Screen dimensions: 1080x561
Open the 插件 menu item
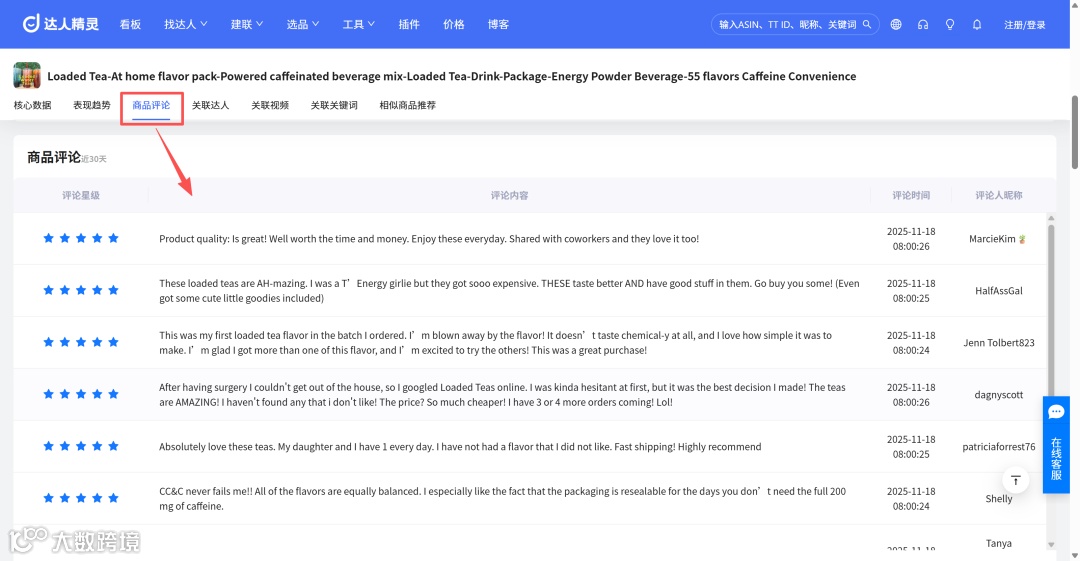tap(409, 24)
